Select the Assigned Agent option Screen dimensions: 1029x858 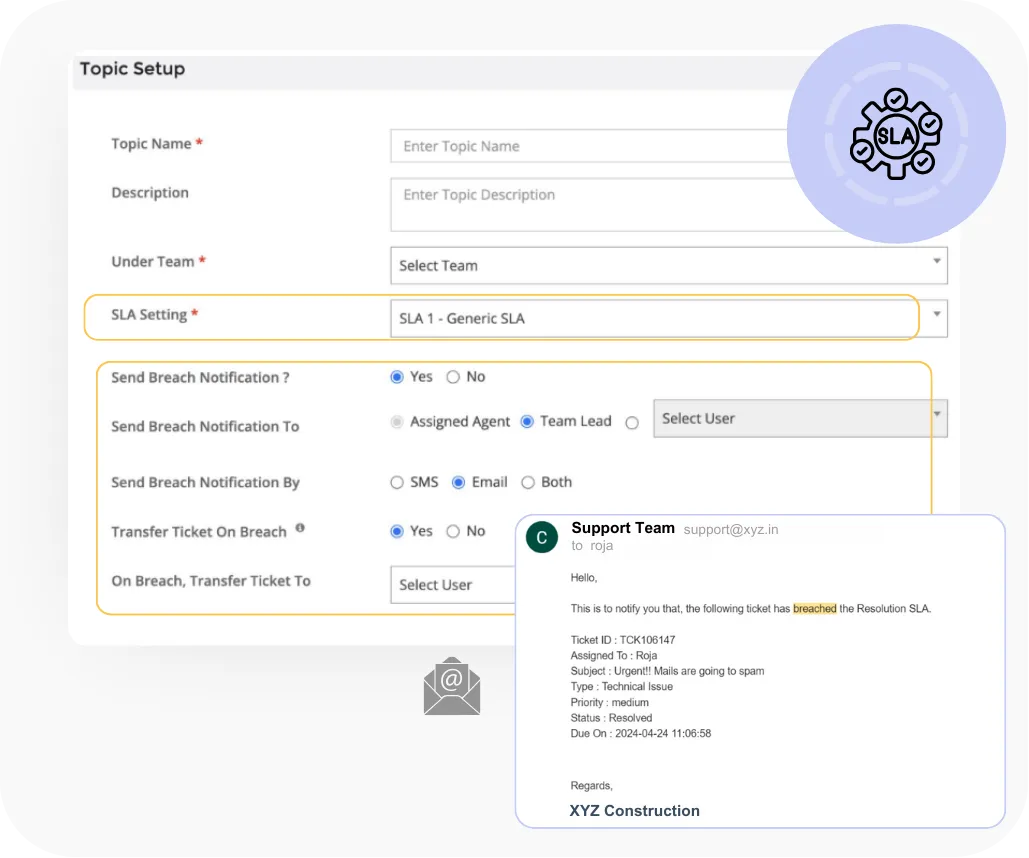(x=397, y=421)
